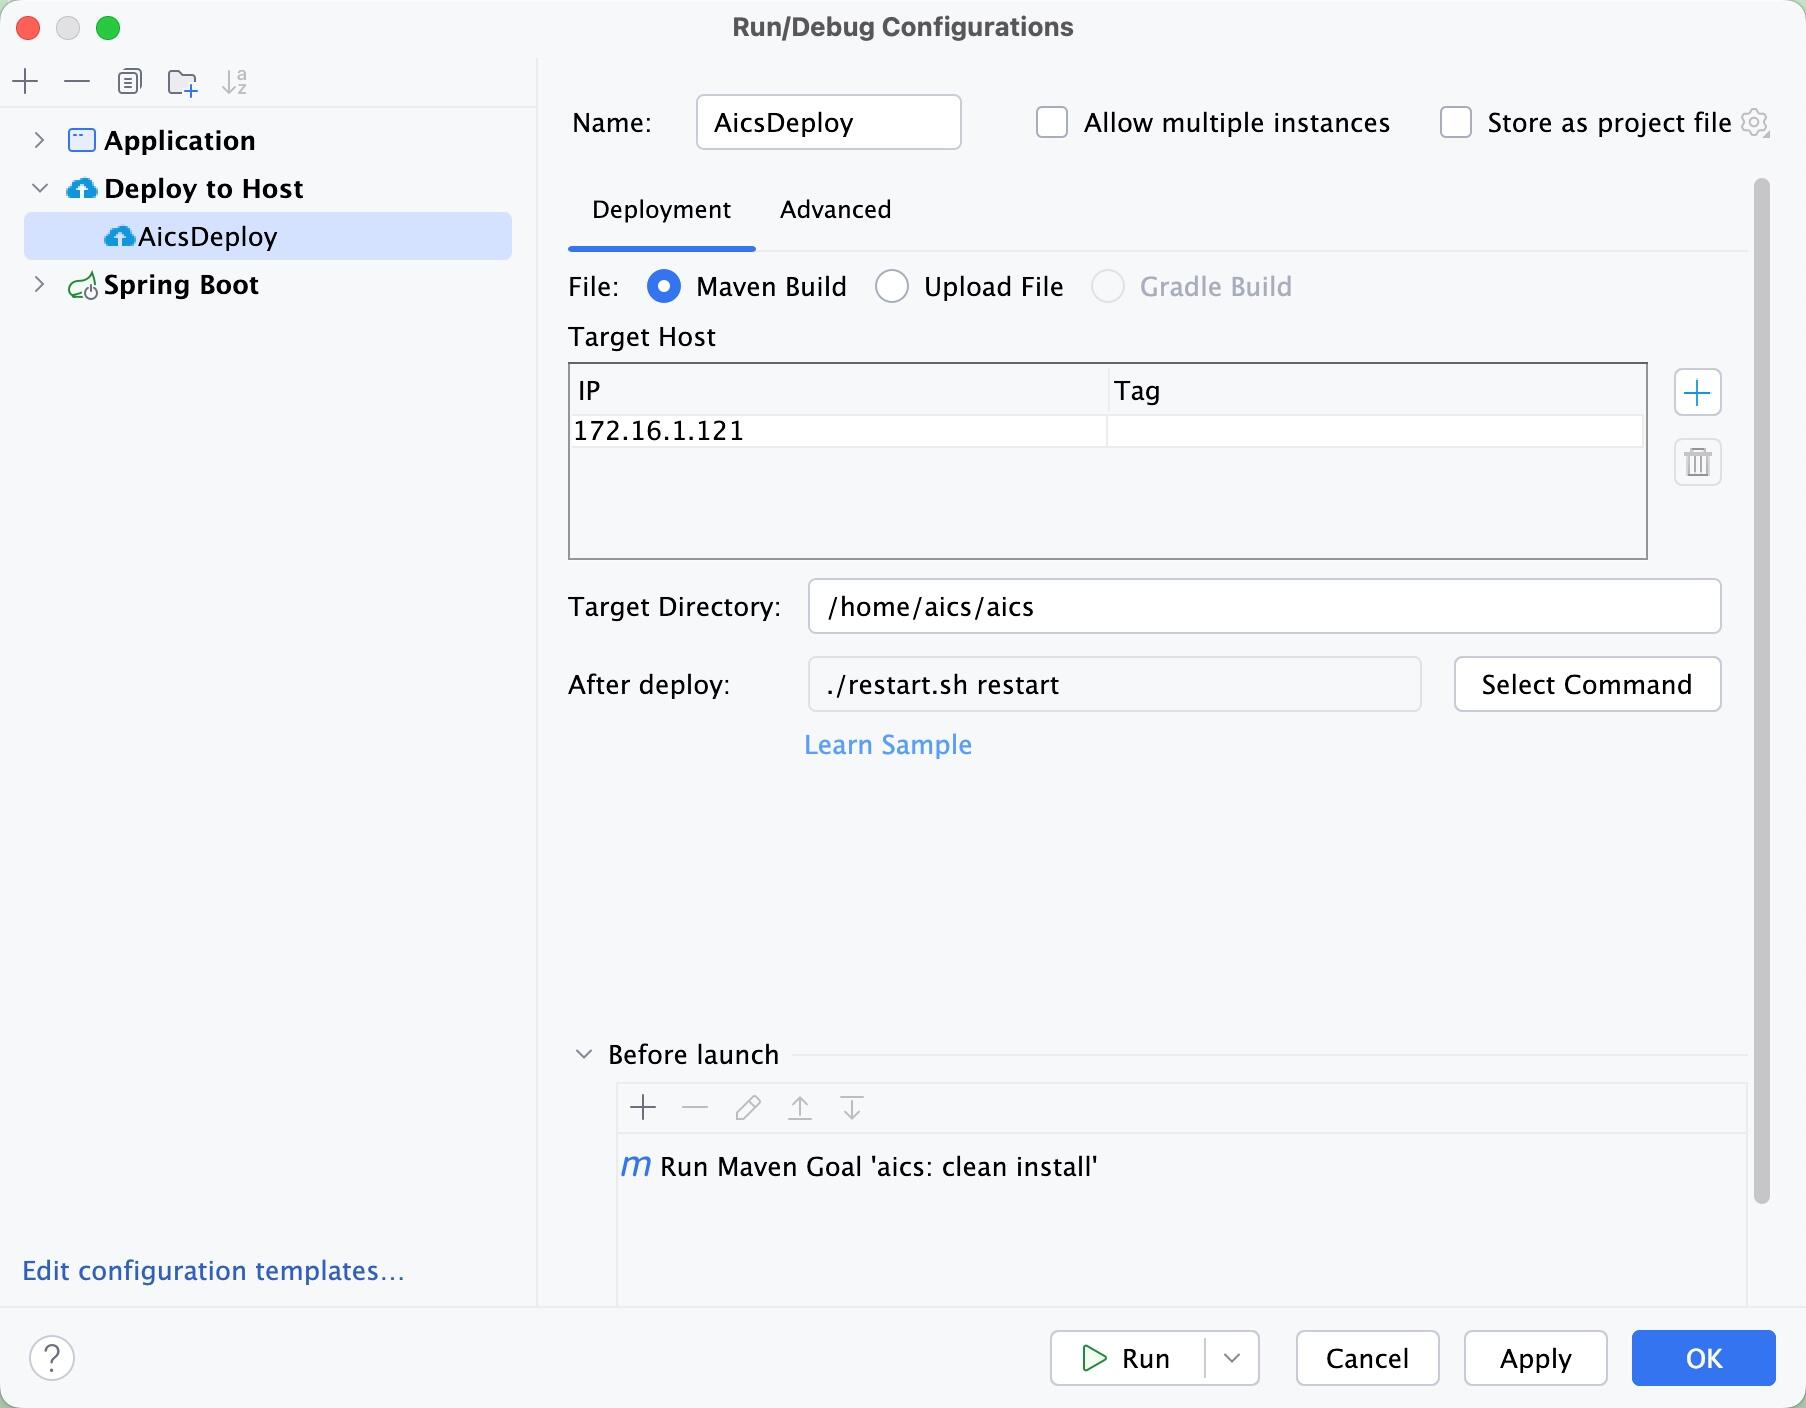Click the Run button
1806x1408 pixels.
point(1127,1358)
